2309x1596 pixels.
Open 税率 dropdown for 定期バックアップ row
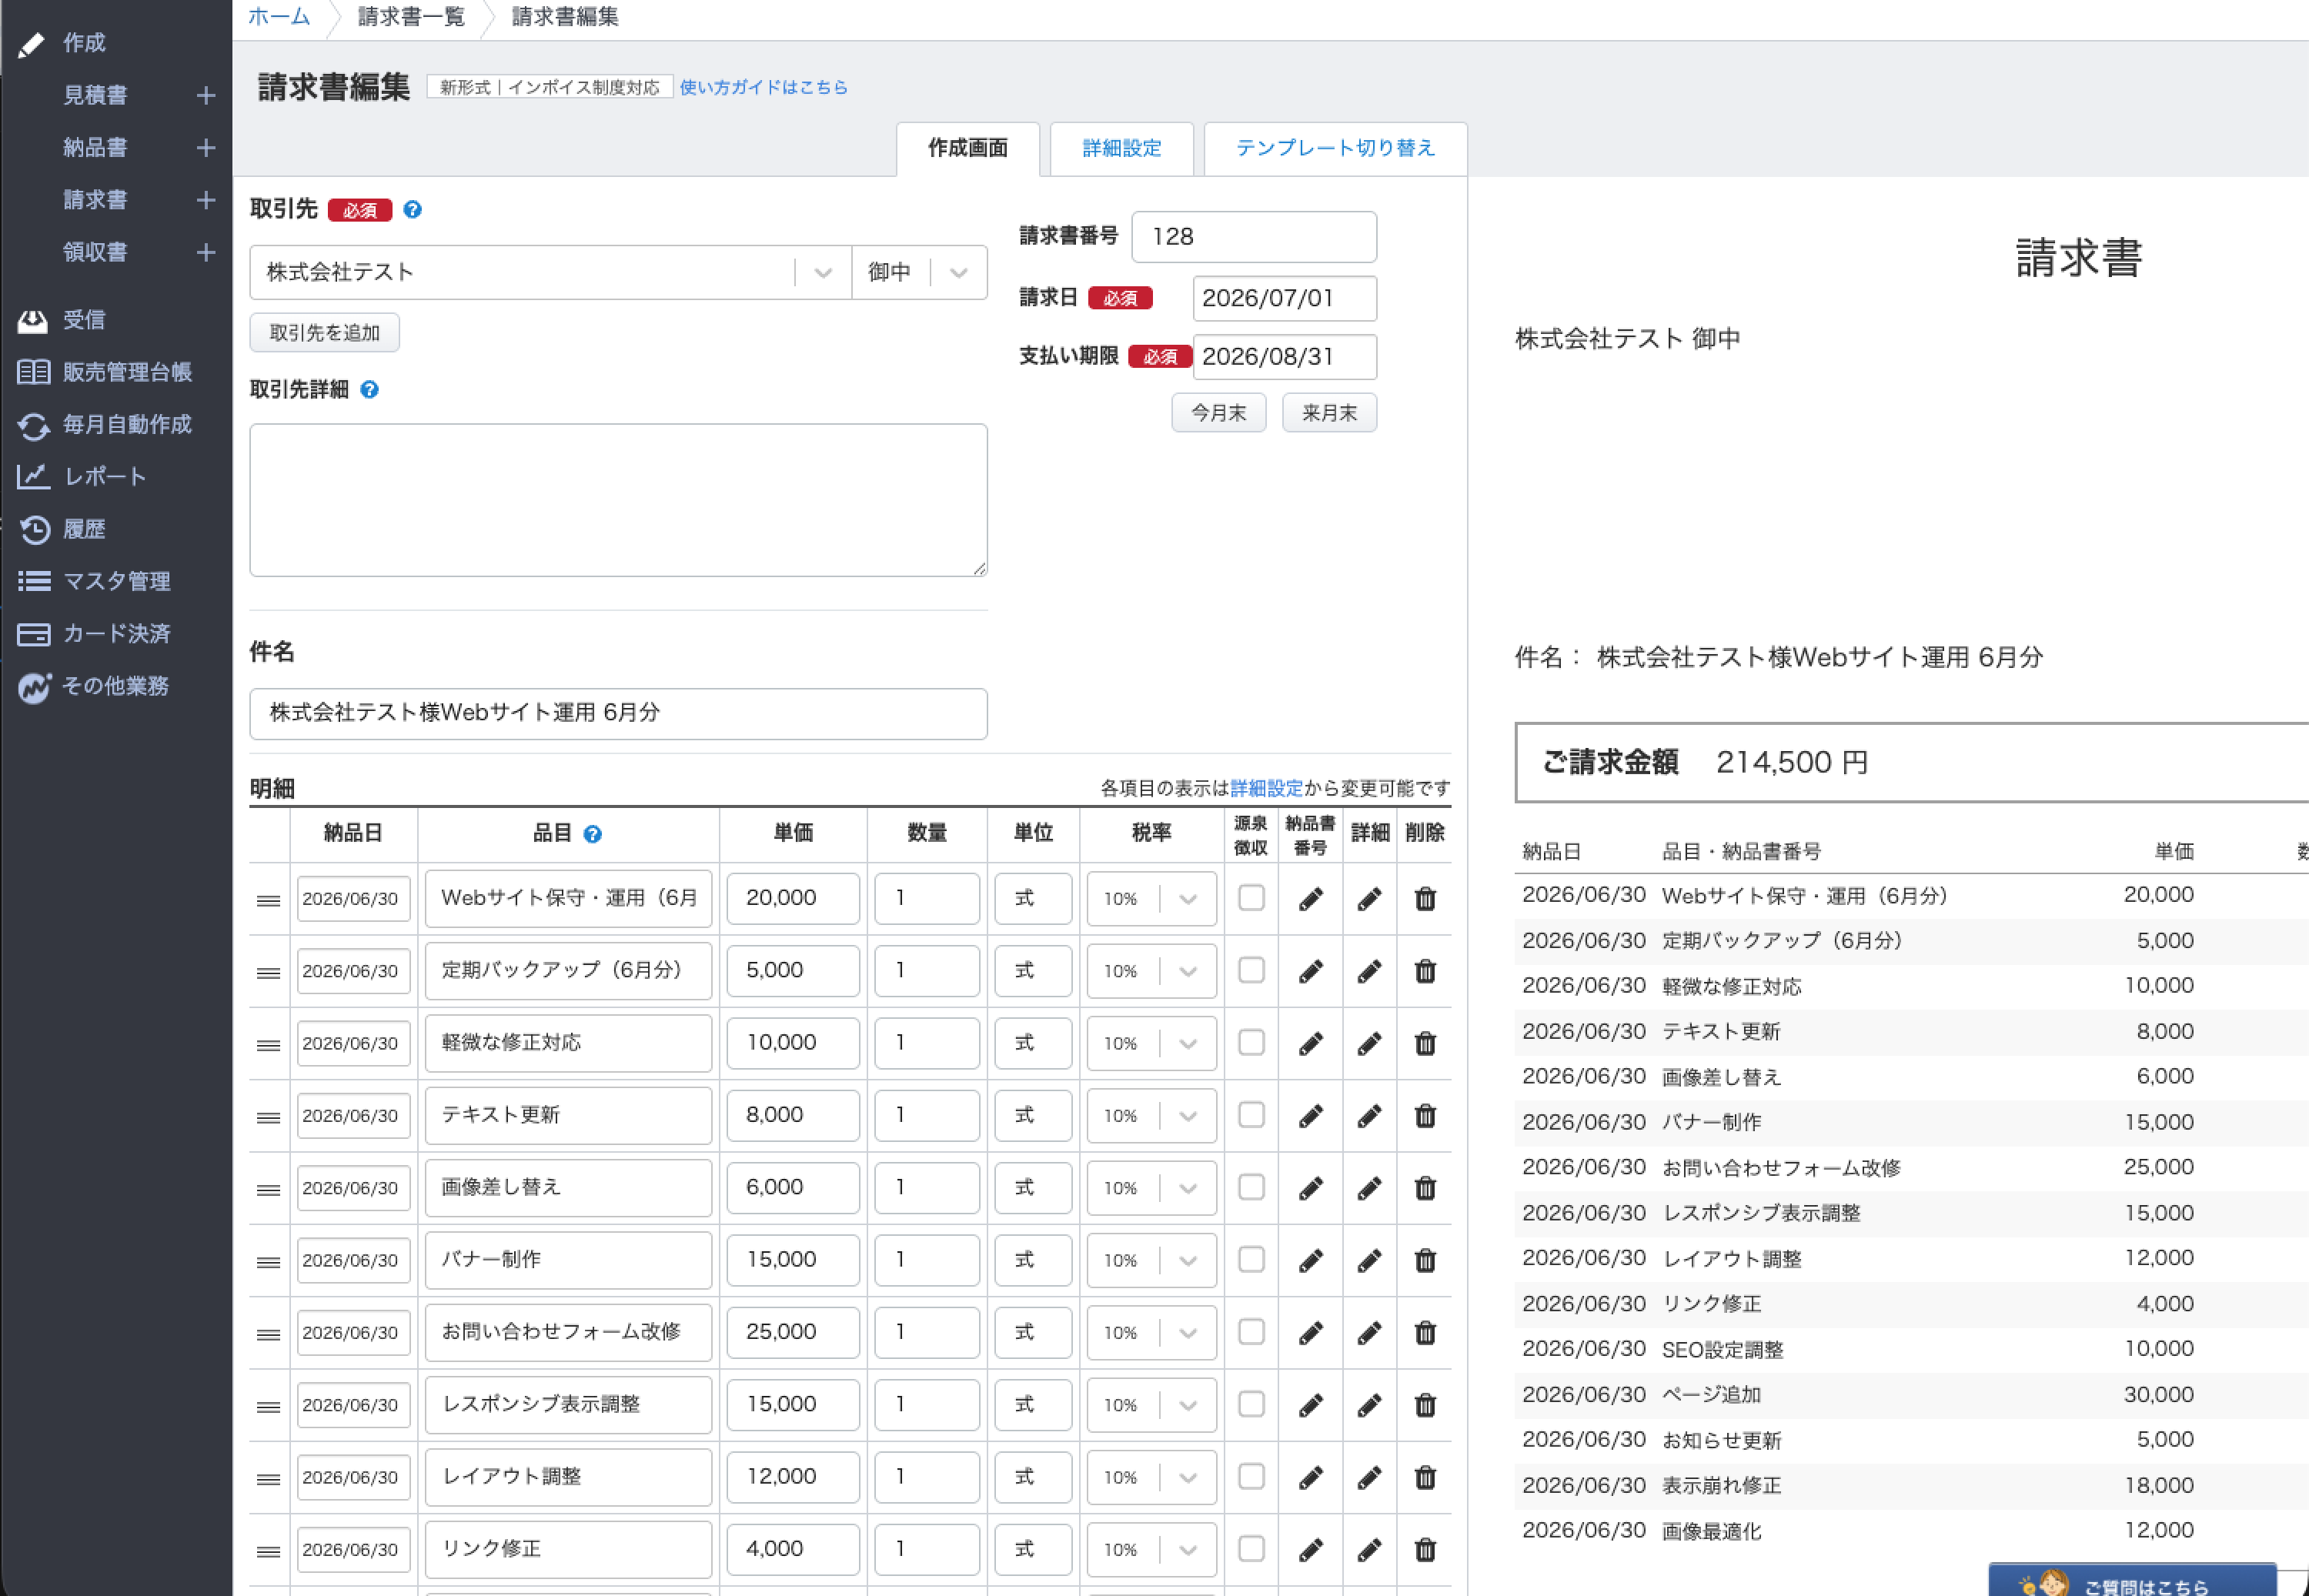click(1151, 971)
